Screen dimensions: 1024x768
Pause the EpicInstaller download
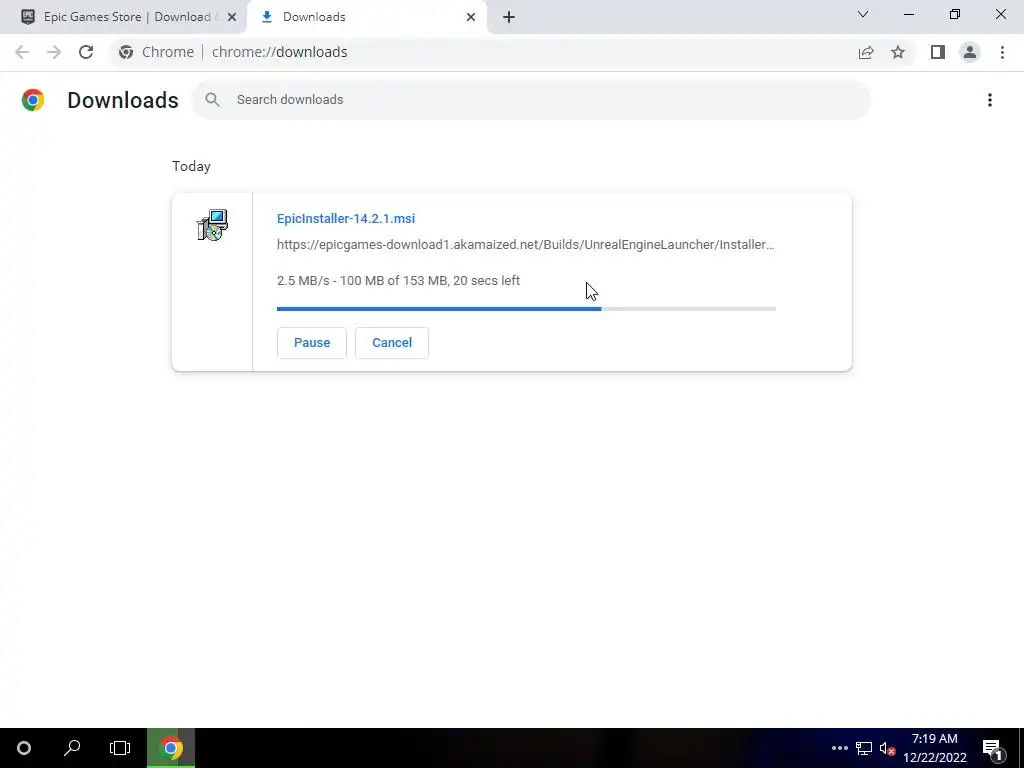click(x=312, y=343)
